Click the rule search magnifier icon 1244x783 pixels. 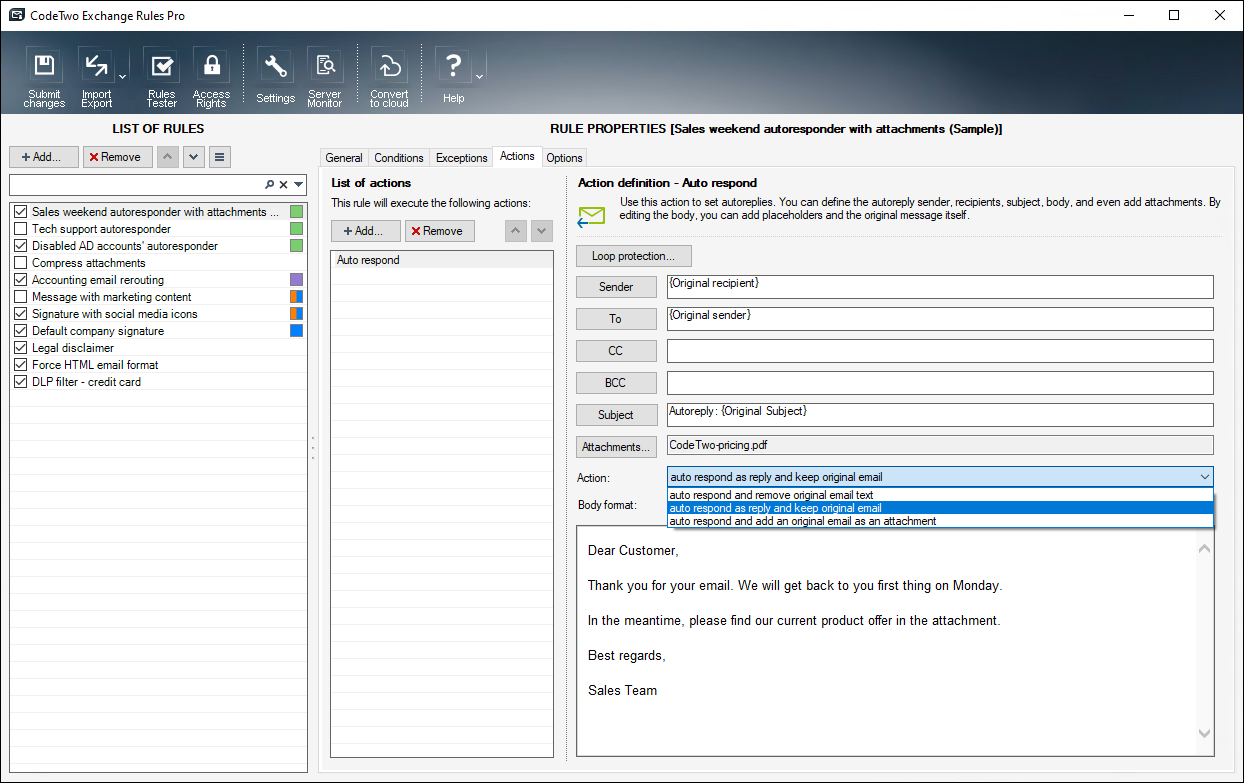click(x=269, y=185)
